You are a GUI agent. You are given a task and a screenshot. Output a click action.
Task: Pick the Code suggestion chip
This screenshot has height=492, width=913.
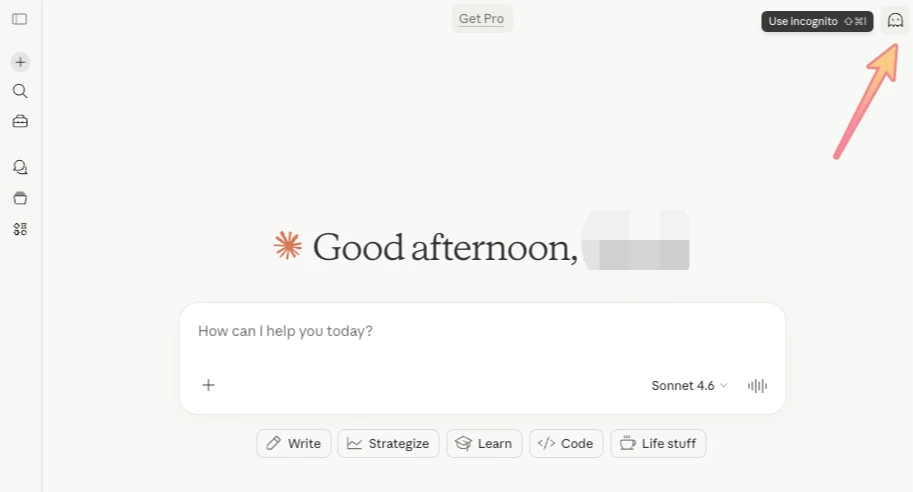pyautogui.click(x=566, y=444)
